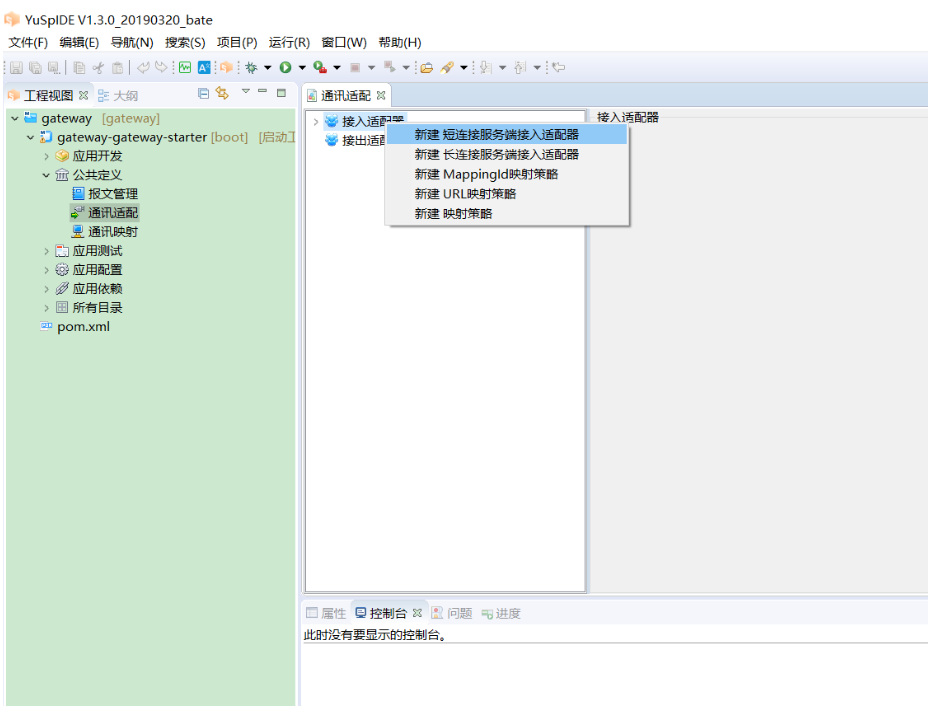Screen dimensions: 928x706
Task: Collapse the 公共定义 tree node
Action: pos(46,175)
